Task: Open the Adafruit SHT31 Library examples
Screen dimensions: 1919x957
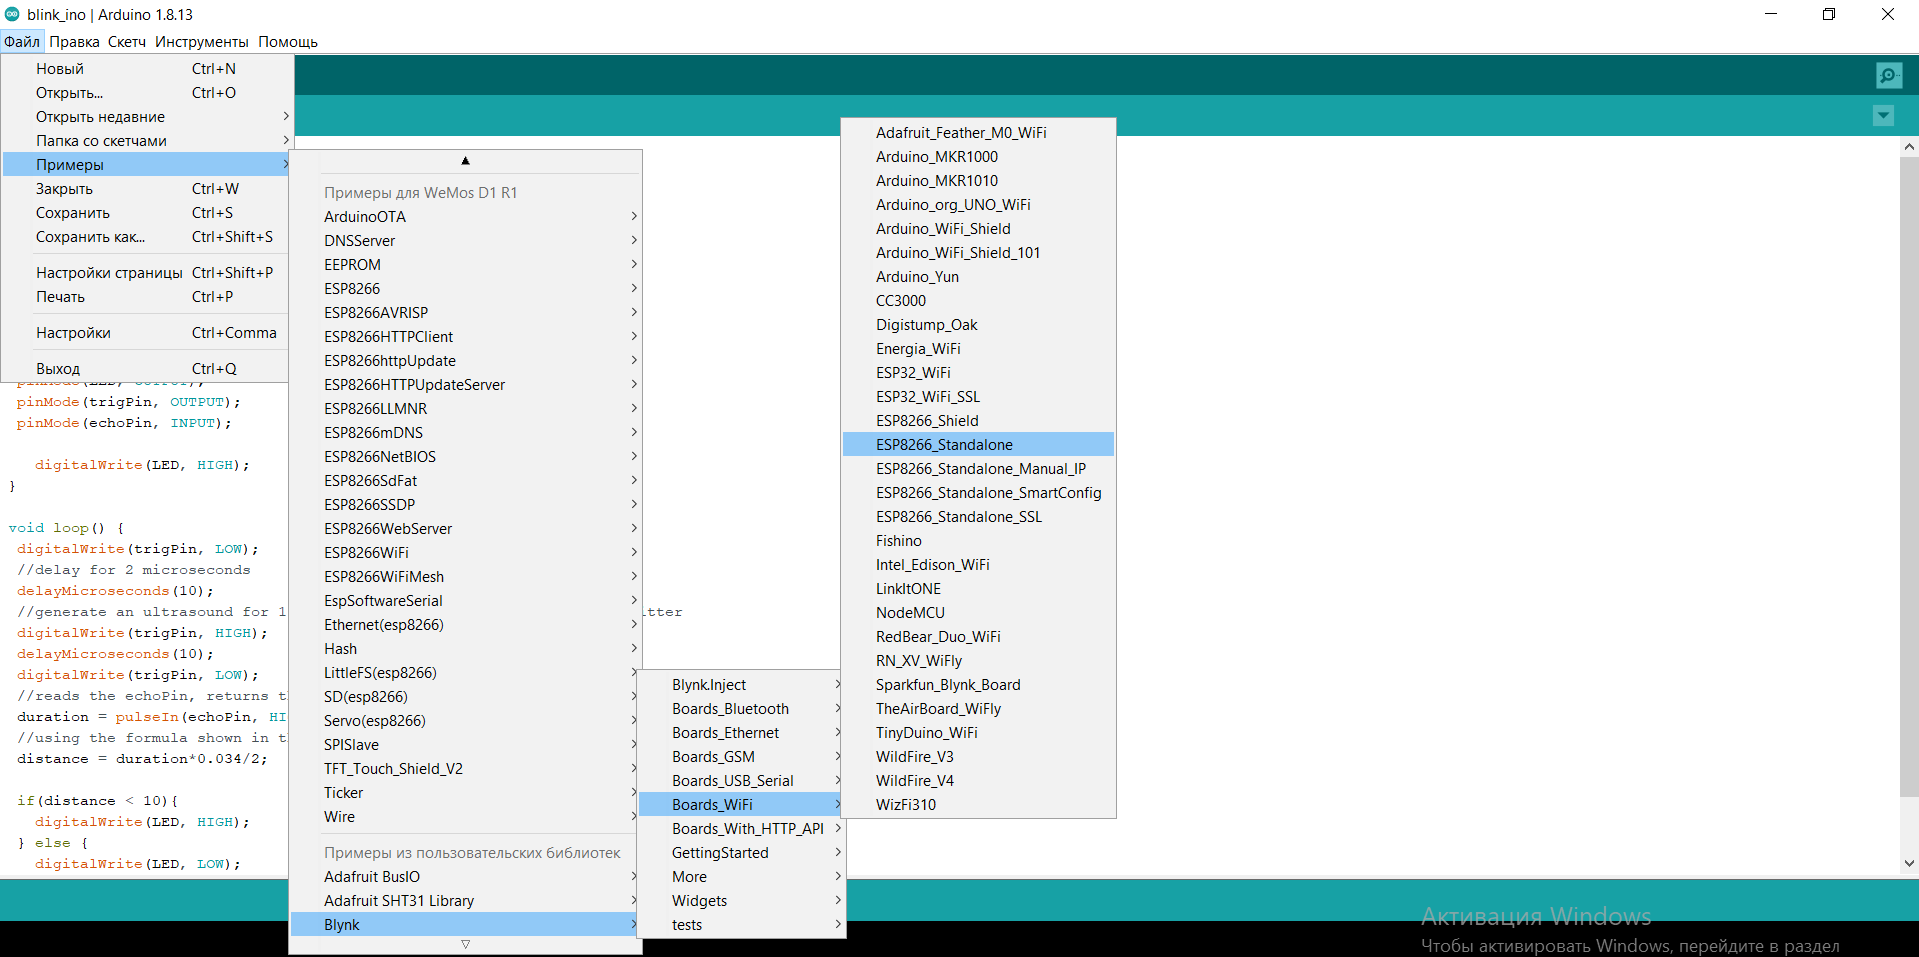Action: click(465, 901)
